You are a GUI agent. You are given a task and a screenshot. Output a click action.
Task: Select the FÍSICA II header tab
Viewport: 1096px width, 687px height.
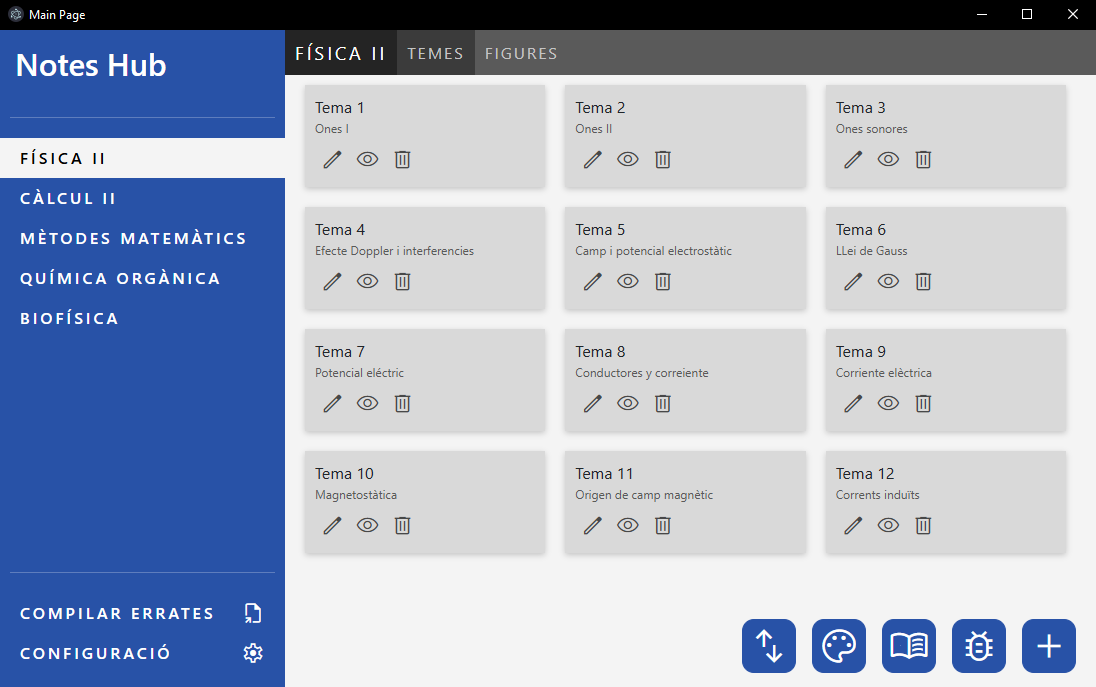(x=340, y=53)
